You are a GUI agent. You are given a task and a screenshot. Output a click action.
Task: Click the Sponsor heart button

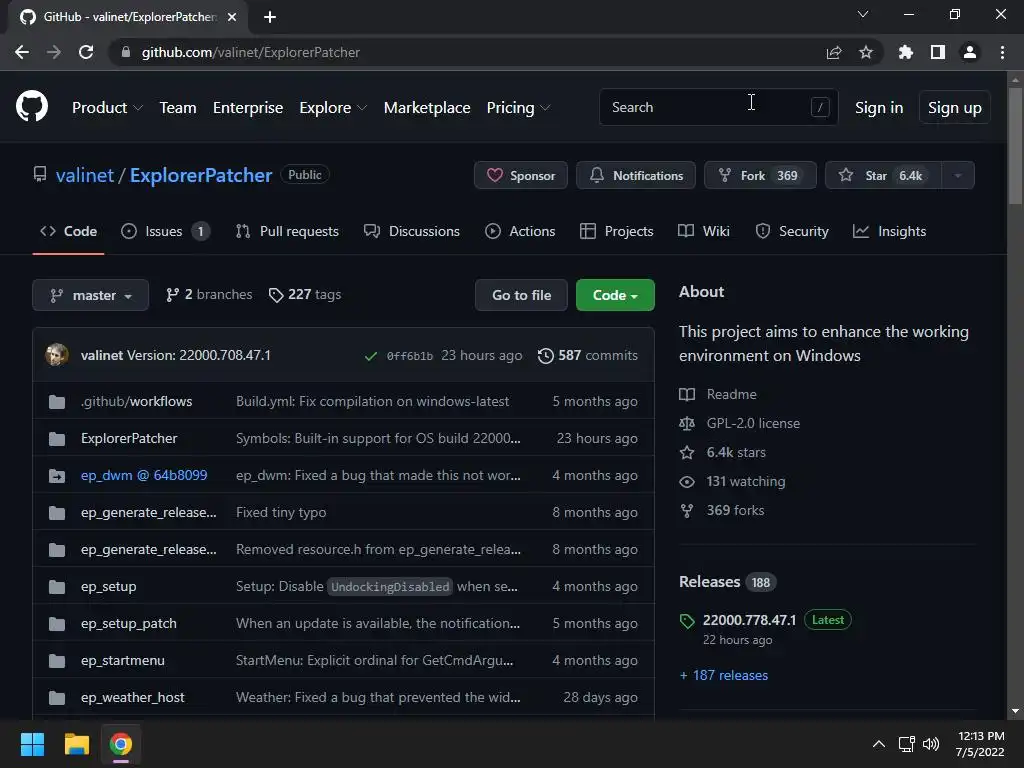pos(520,175)
